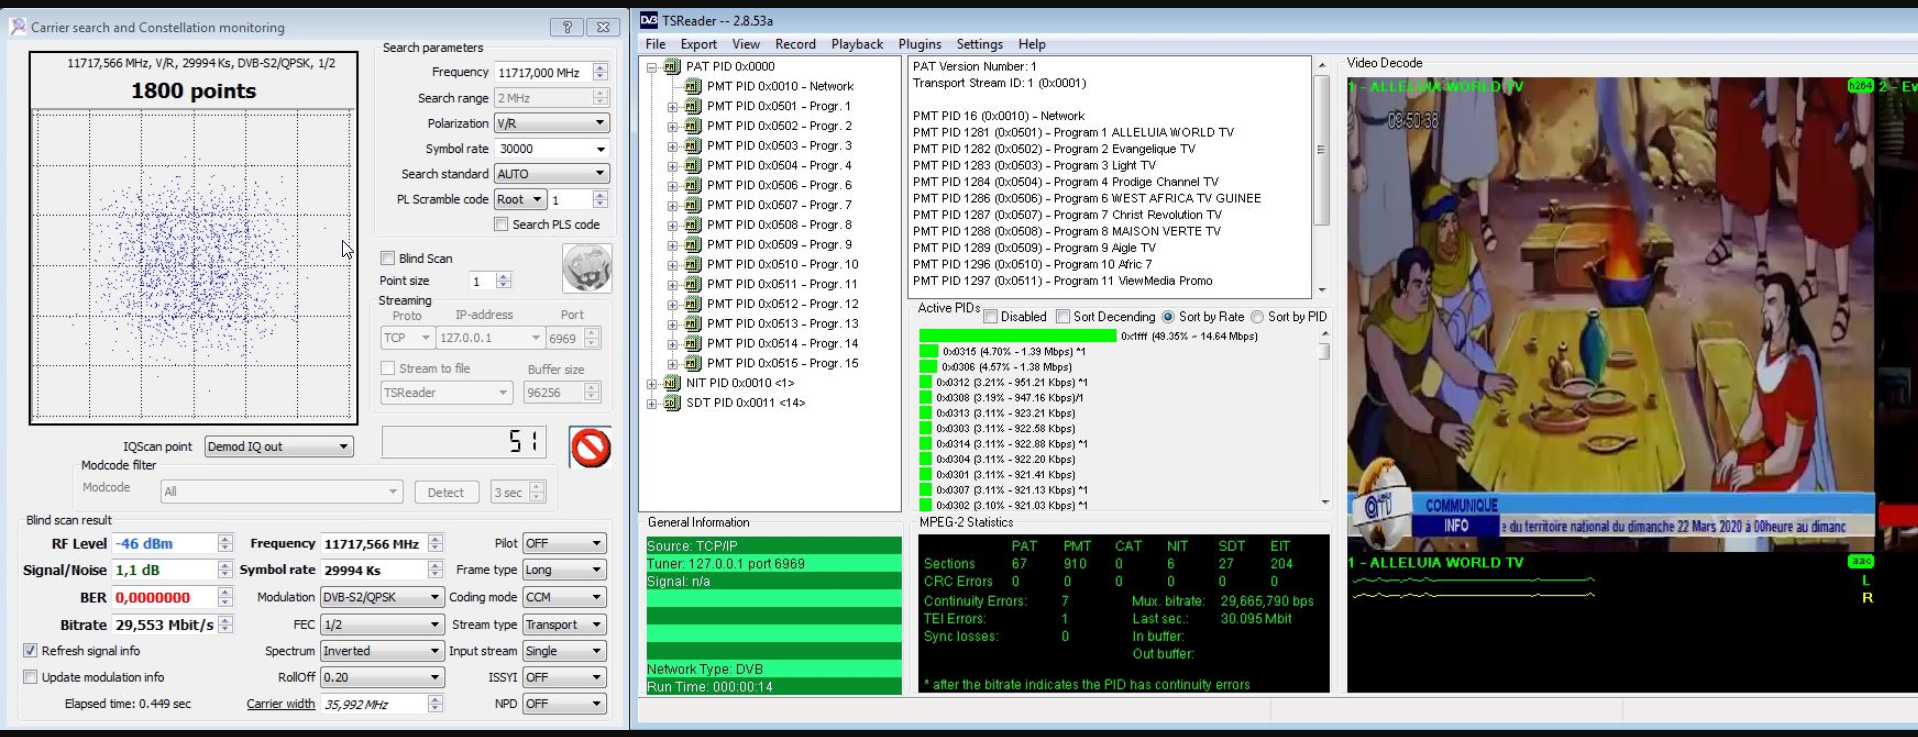
Task: Click the PAT info panel vertical scrollbar
Action: pyautogui.click(x=1322, y=177)
